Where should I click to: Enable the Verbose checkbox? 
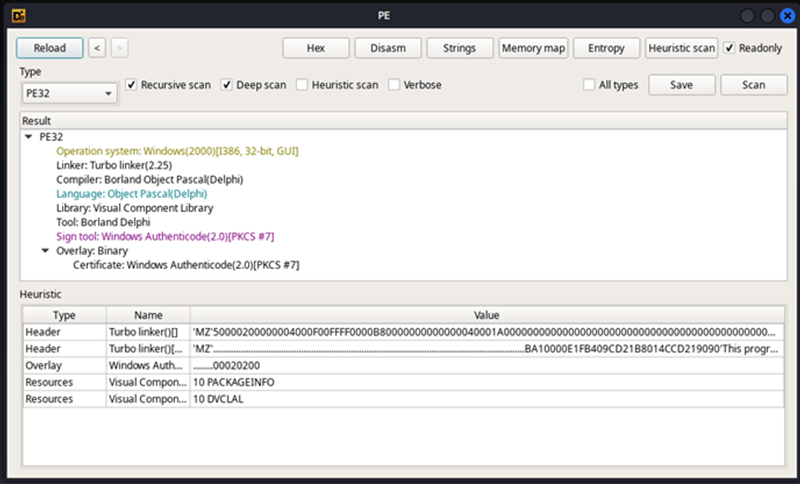coord(394,85)
